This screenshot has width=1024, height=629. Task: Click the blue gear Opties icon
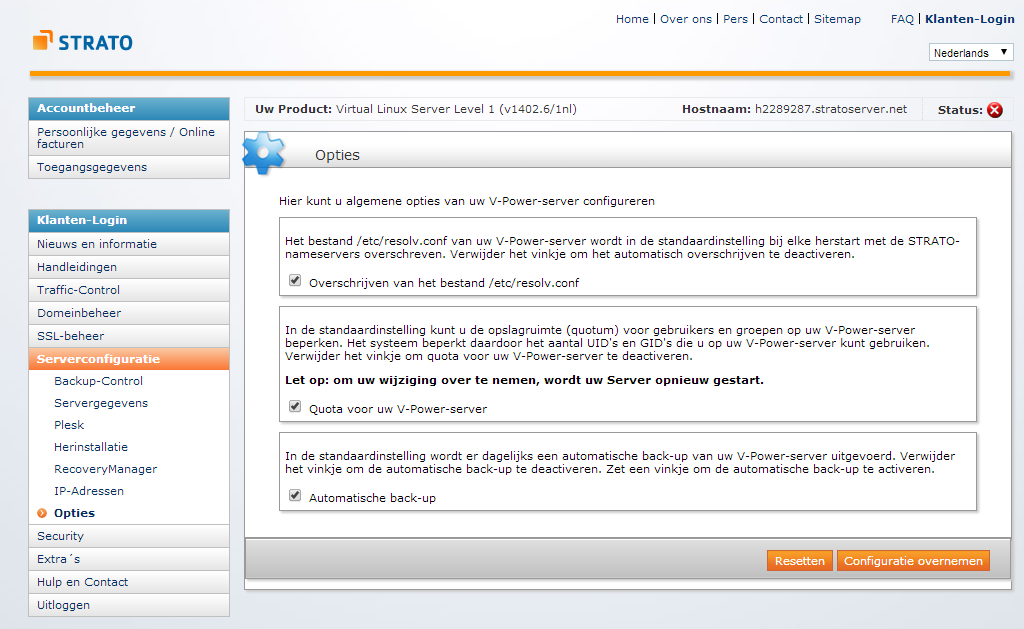click(264, 153)
